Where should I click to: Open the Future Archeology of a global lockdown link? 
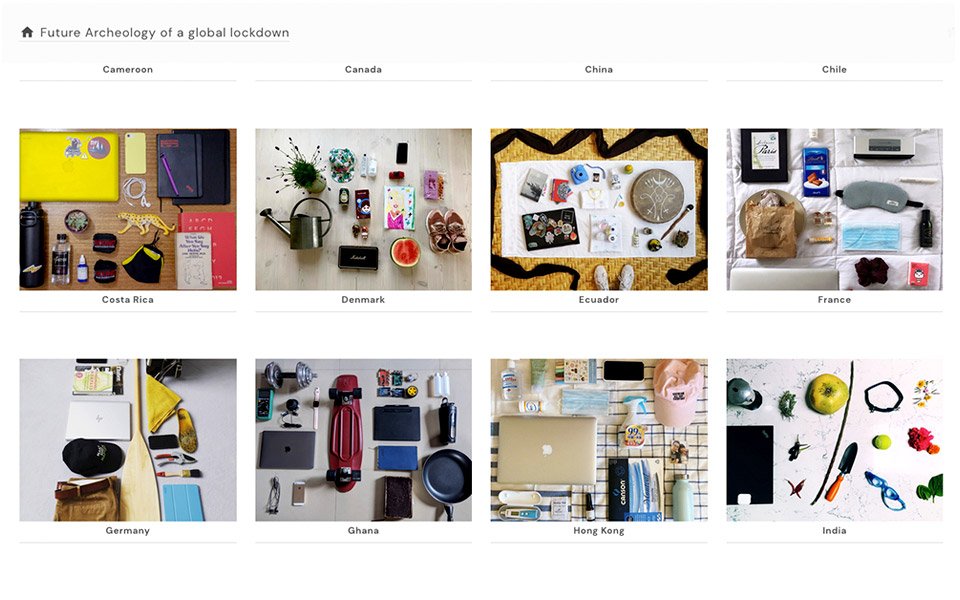click(x=165, y=32)
